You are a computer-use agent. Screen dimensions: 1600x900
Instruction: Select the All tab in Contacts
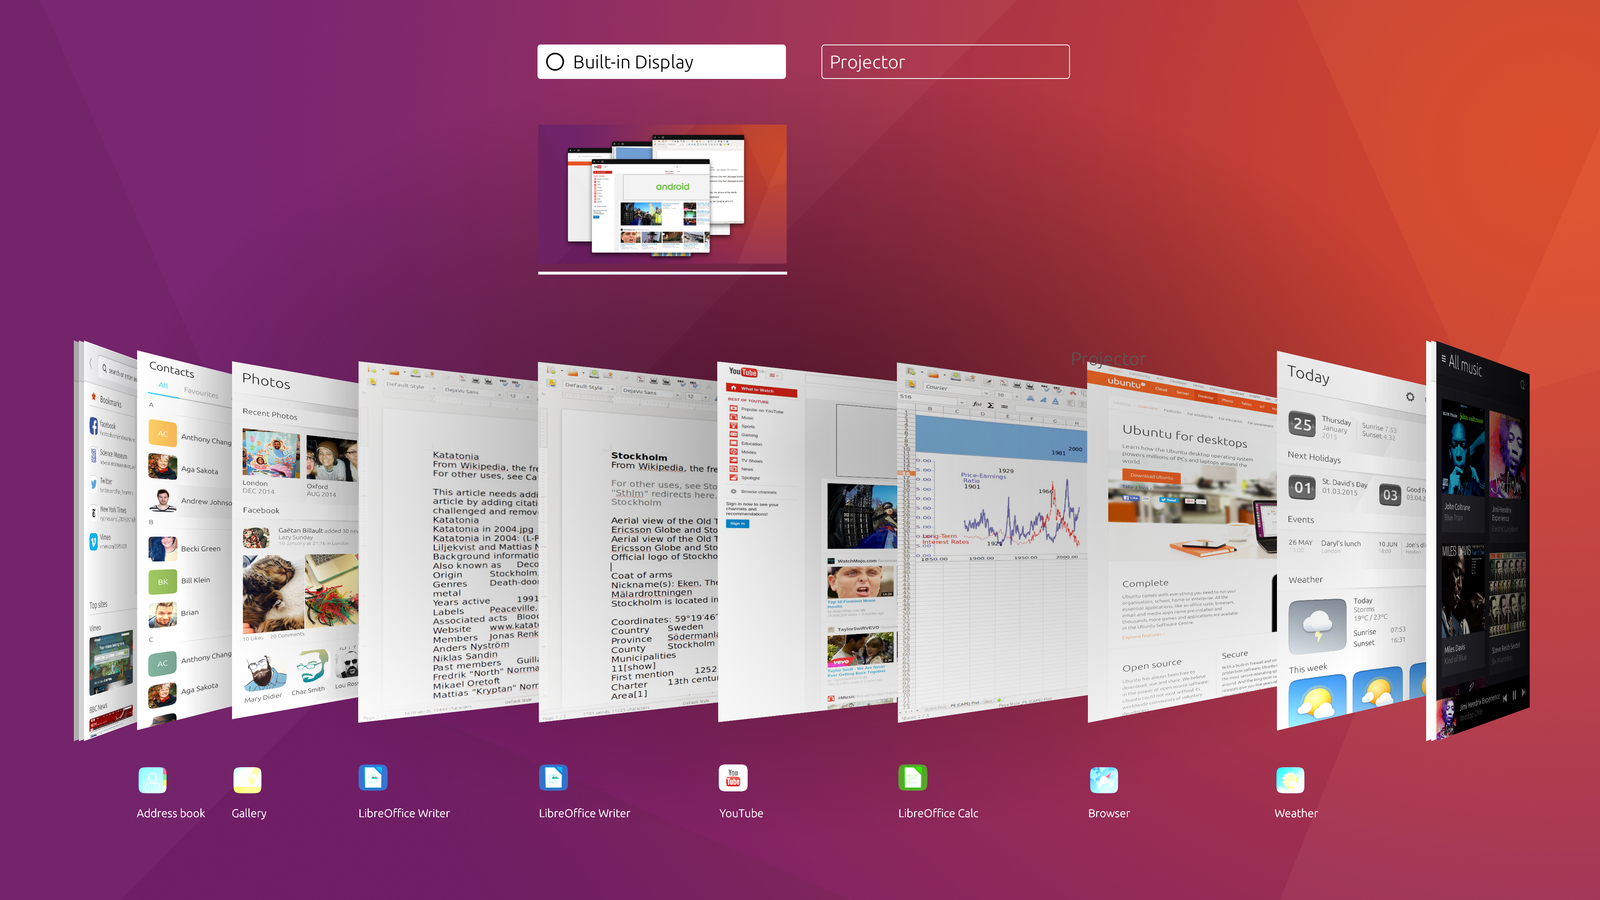[x=162, y=385]
